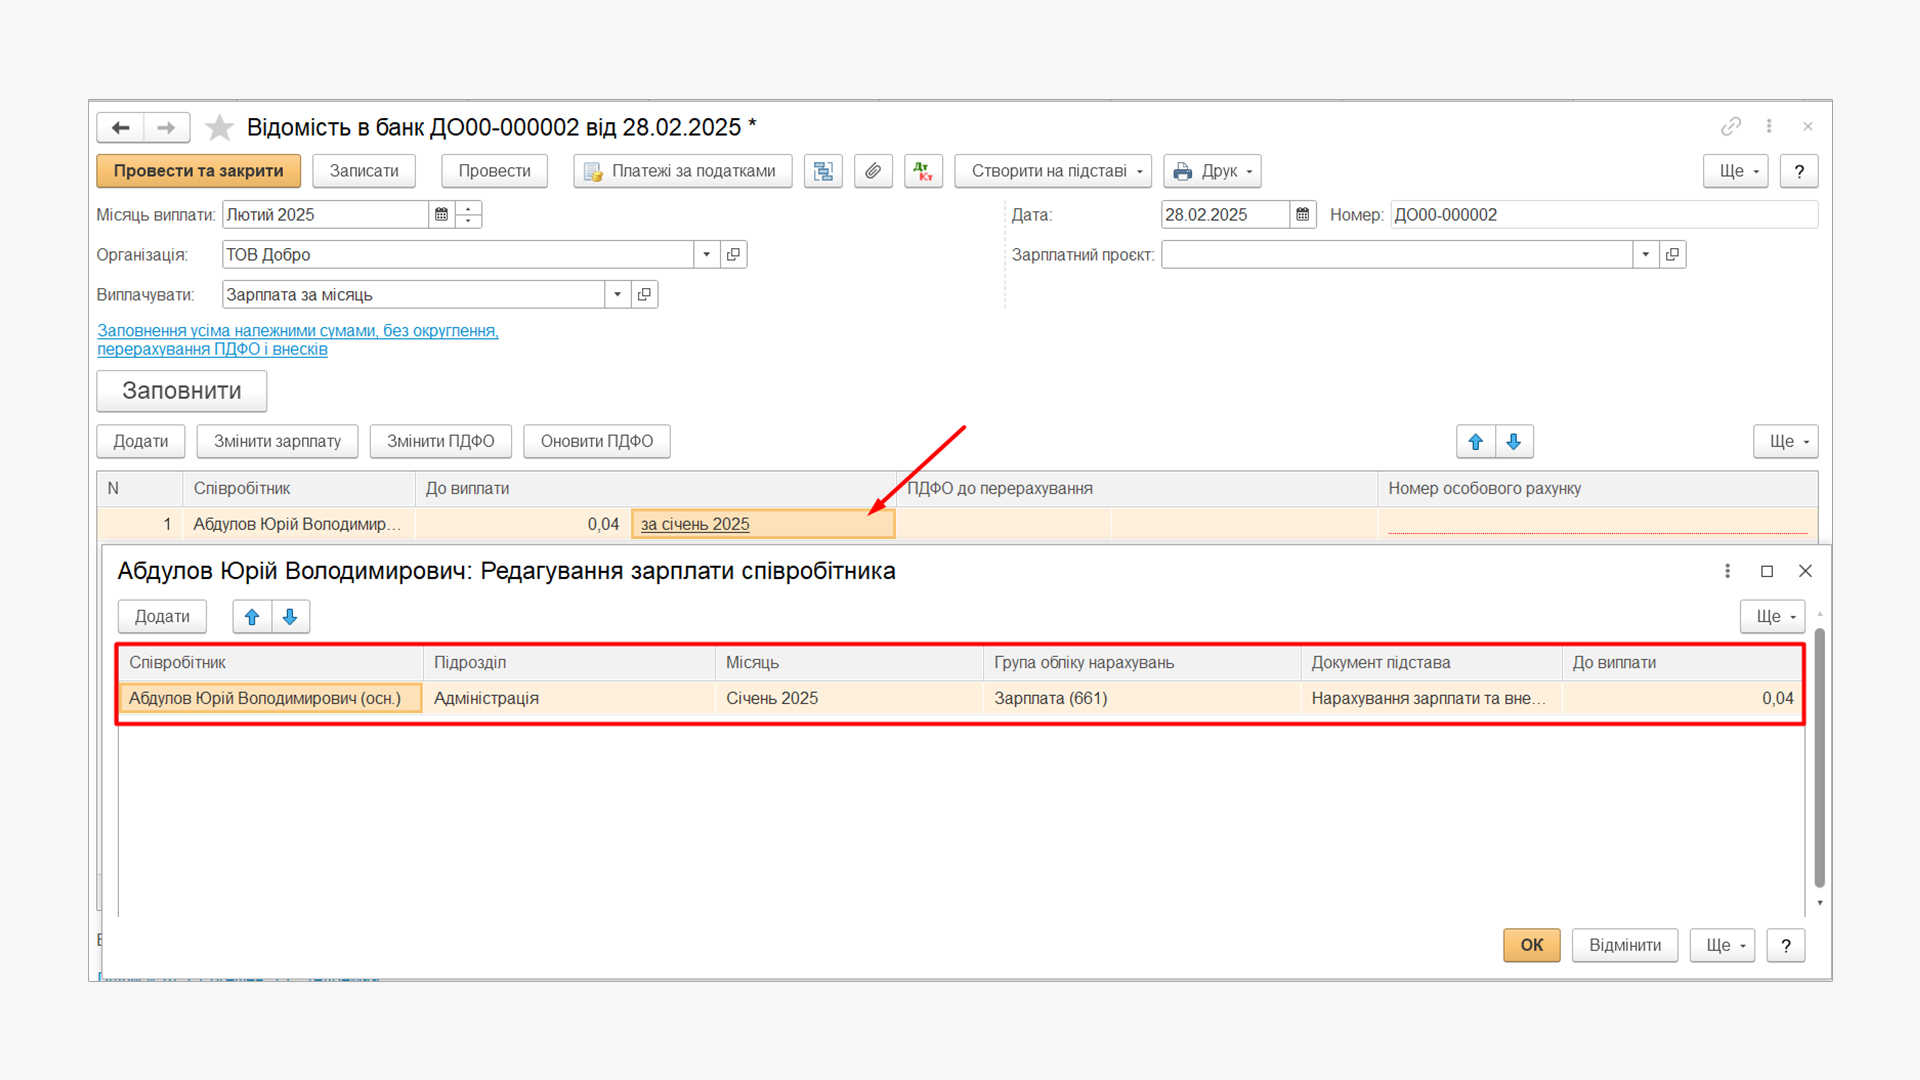Click the dialog vertical scrollbar
Screen dimensions: 1920x1080
(1819, 756)
